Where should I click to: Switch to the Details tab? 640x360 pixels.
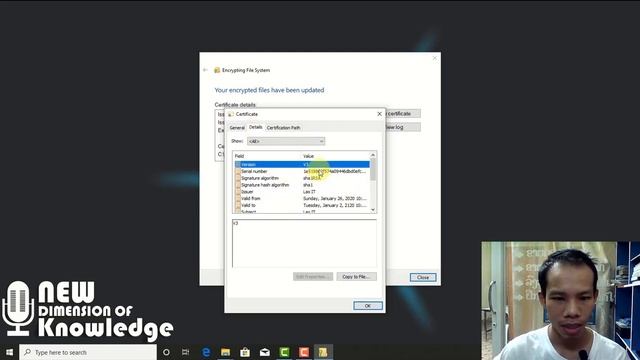pyautogui.click(x=256, y=127)
